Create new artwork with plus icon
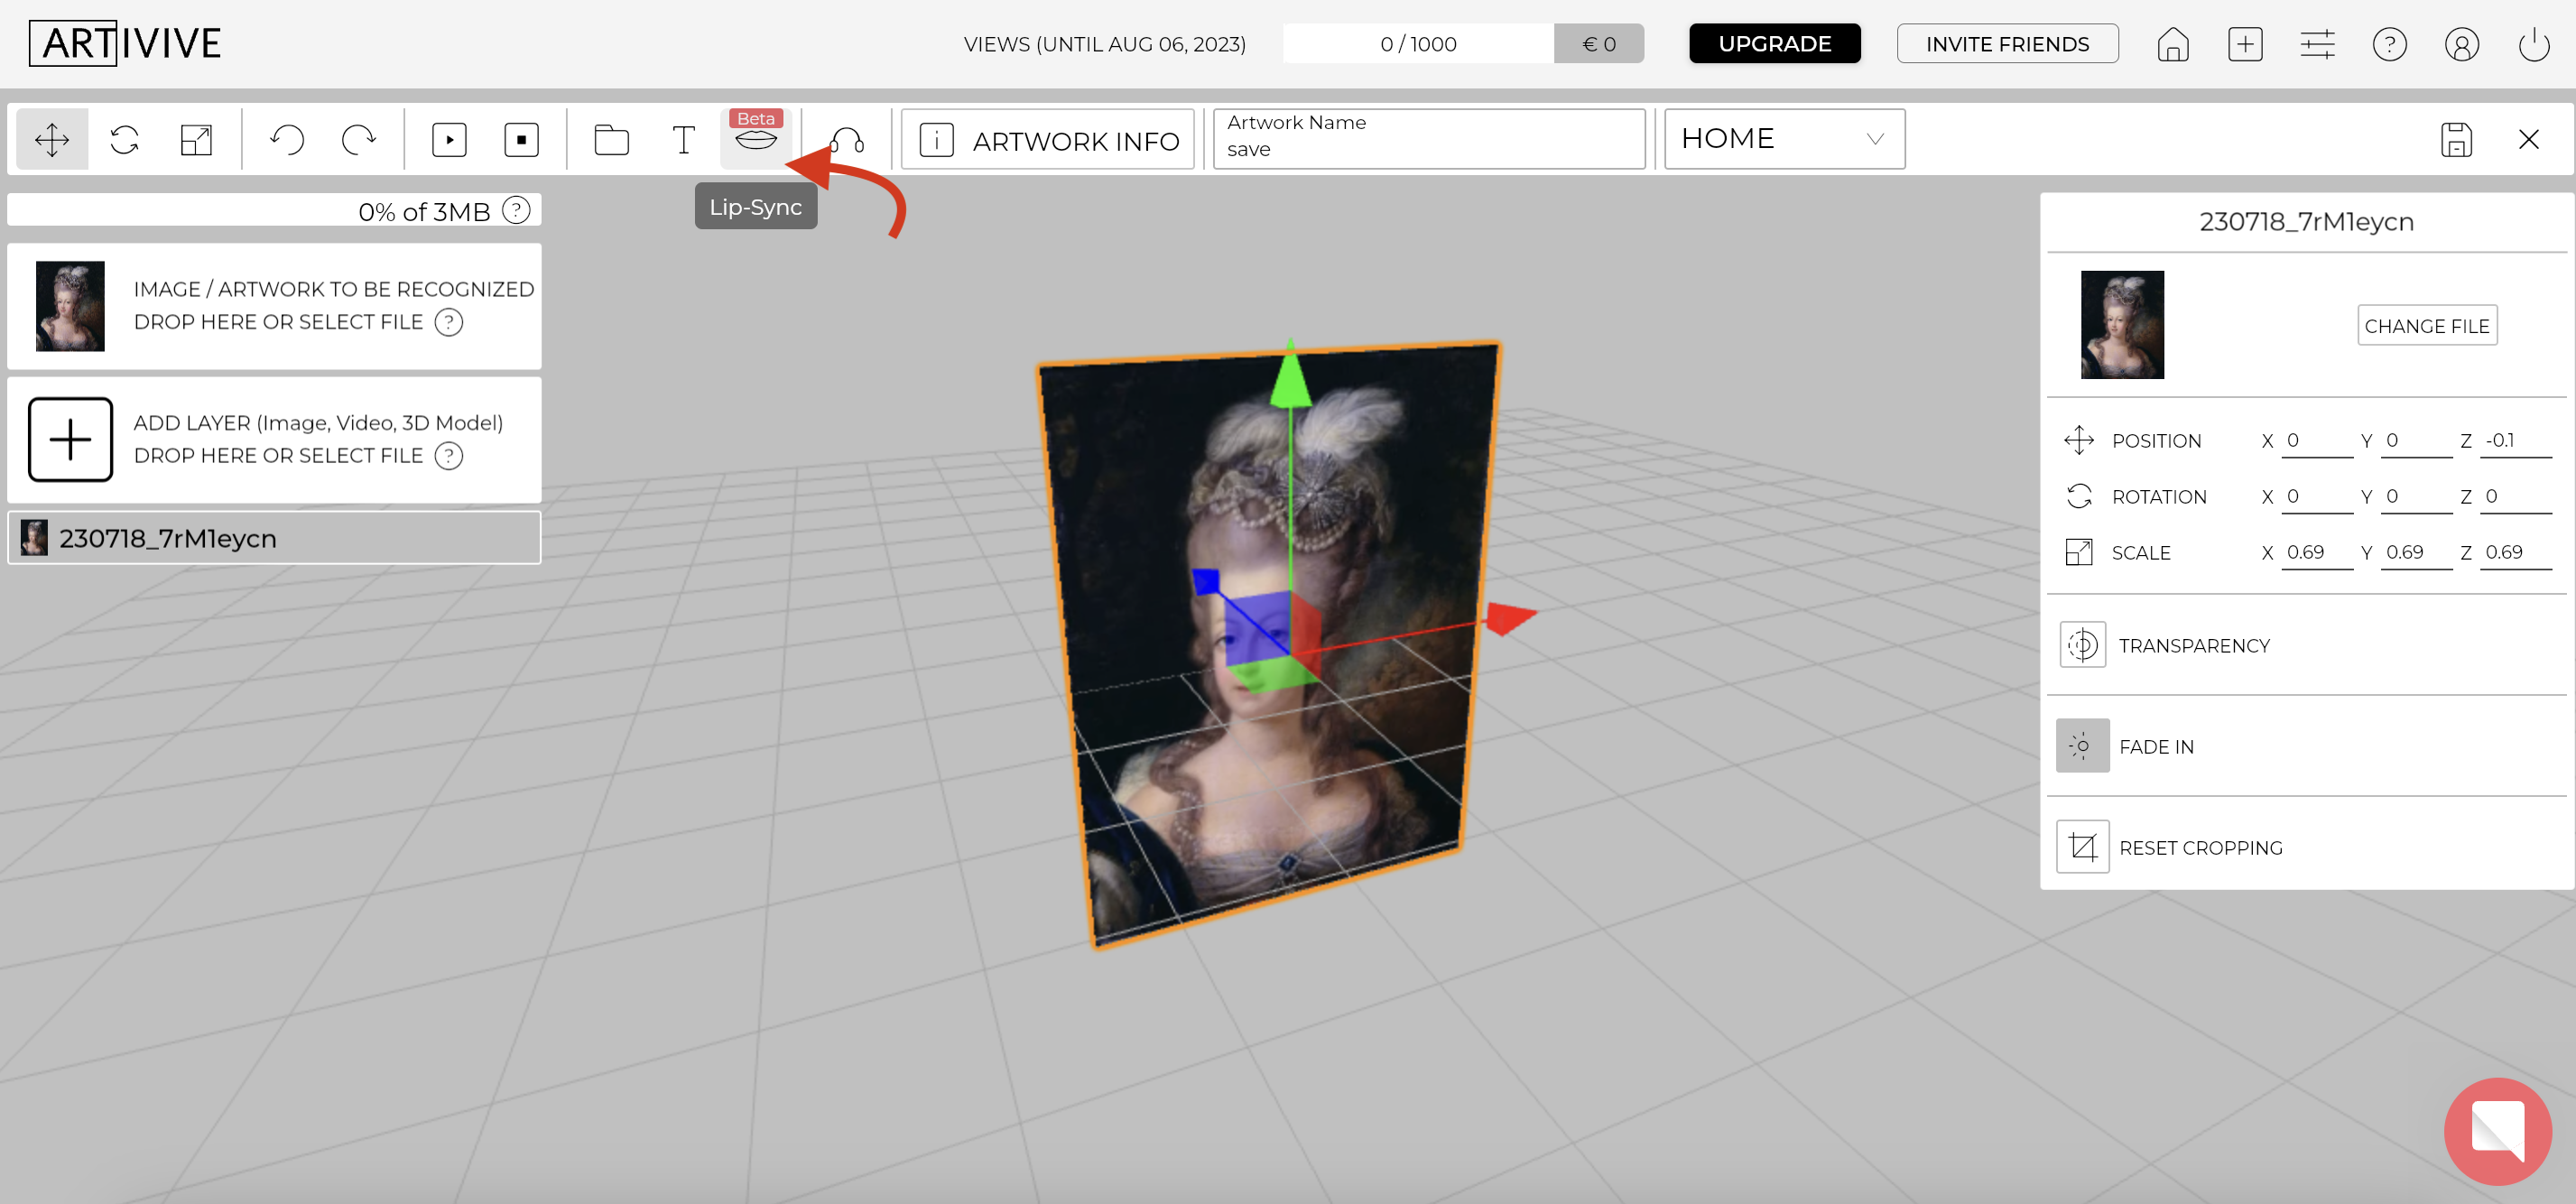The height and width of the screenshot is (1204, 2576). pyautogui.click(x=2245, y=44)
